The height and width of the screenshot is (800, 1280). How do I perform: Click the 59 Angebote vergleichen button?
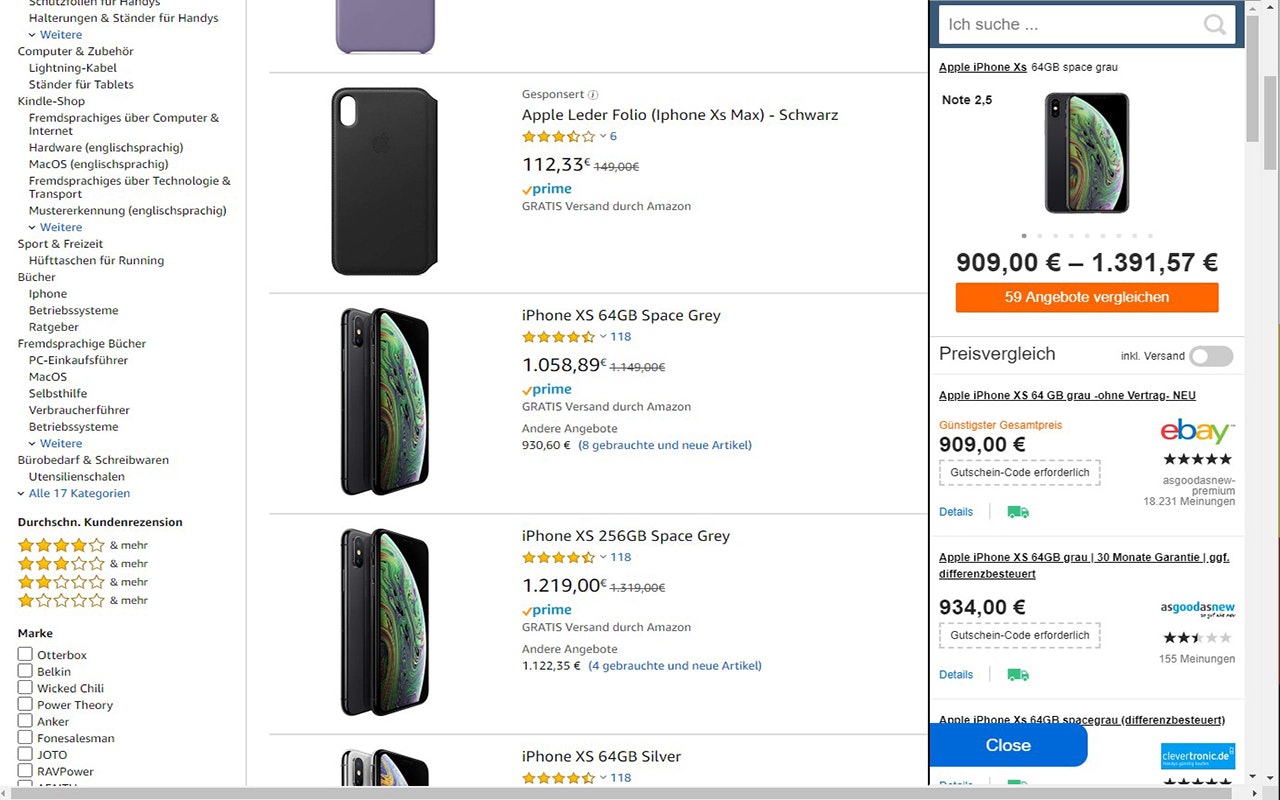(x=1087, y=297)
